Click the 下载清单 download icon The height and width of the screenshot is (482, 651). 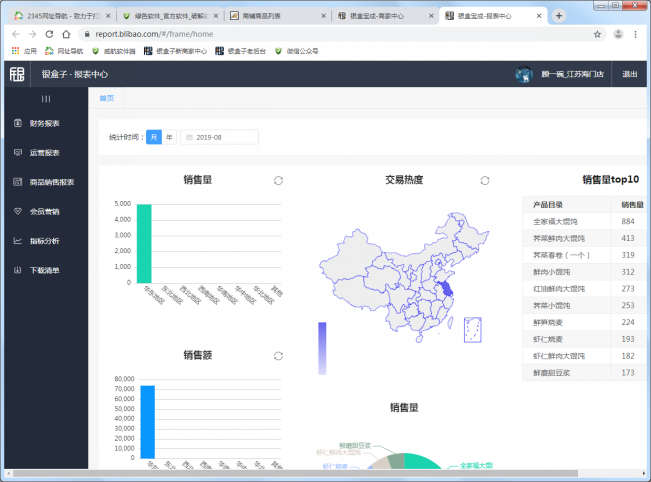(x=18, y=270)
